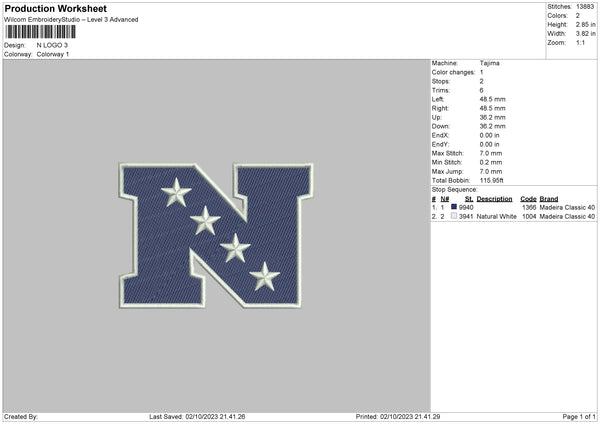600x424 pixels.
Task: Click the Brand column header
Action: (x=549, y=199)
